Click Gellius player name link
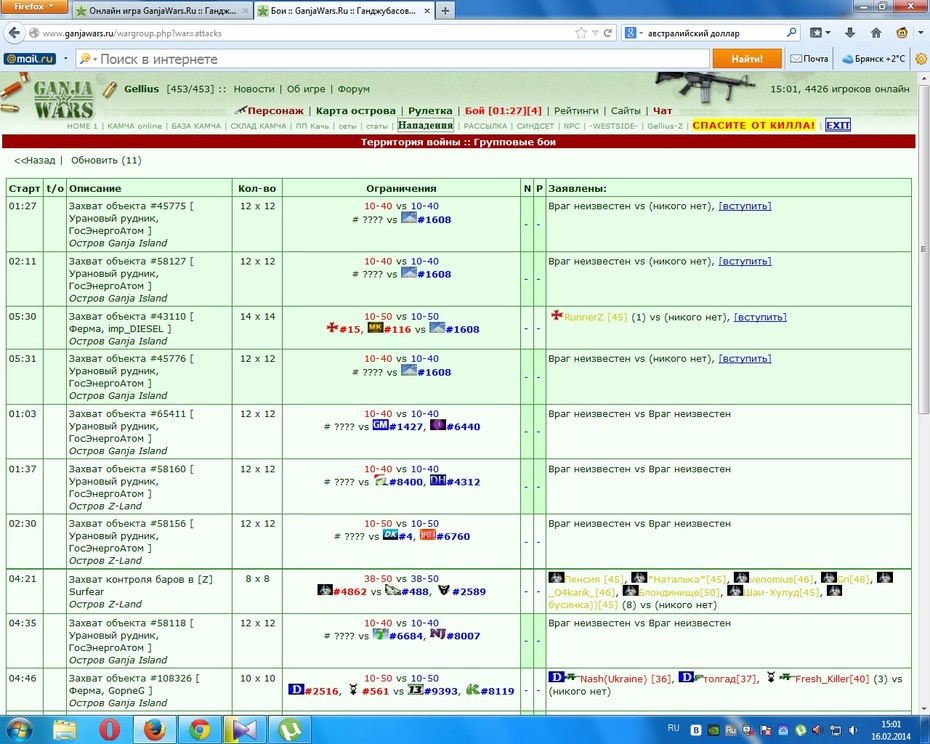The height and width of the screenshot is (744, 930). click(141, 89)
